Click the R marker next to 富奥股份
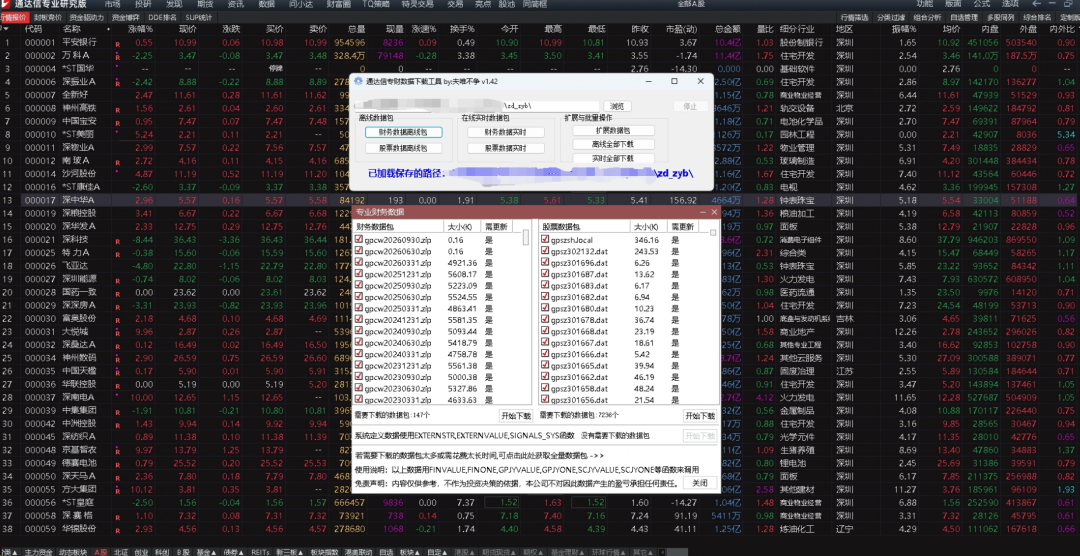 118,320
